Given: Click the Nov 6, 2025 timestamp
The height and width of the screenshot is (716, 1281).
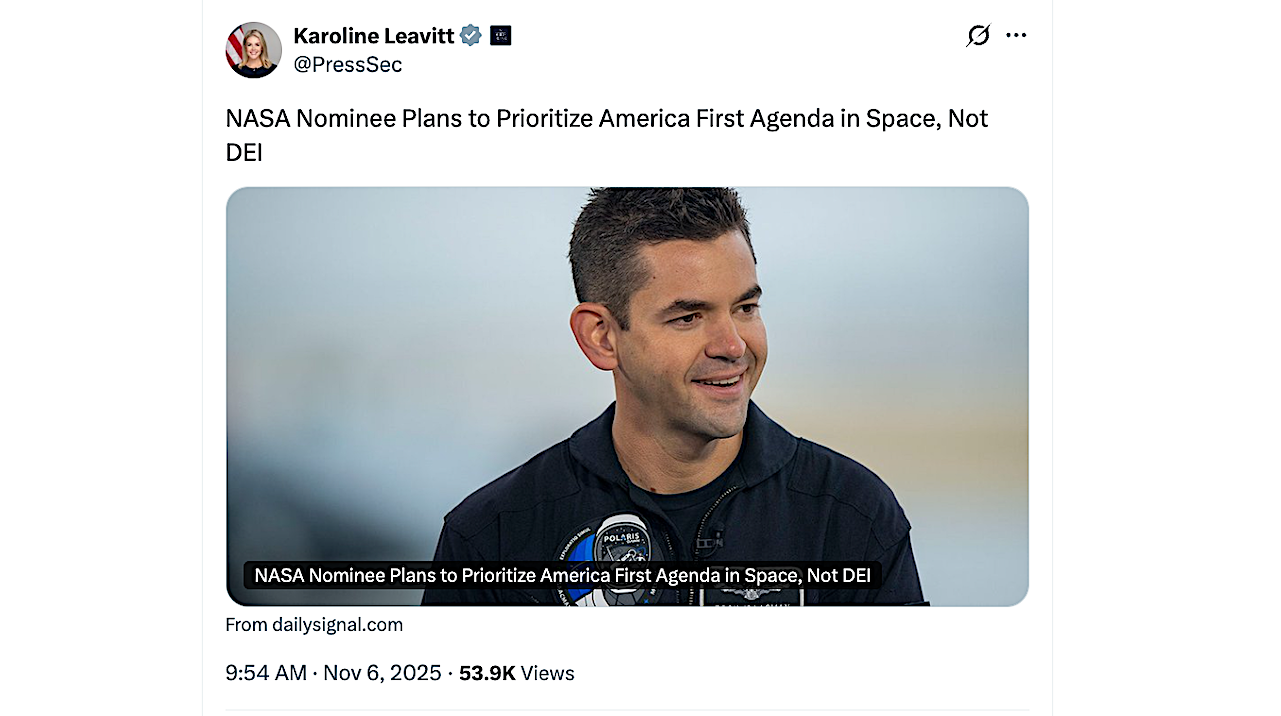Looking at the screenshot, I should coord(382,673).
